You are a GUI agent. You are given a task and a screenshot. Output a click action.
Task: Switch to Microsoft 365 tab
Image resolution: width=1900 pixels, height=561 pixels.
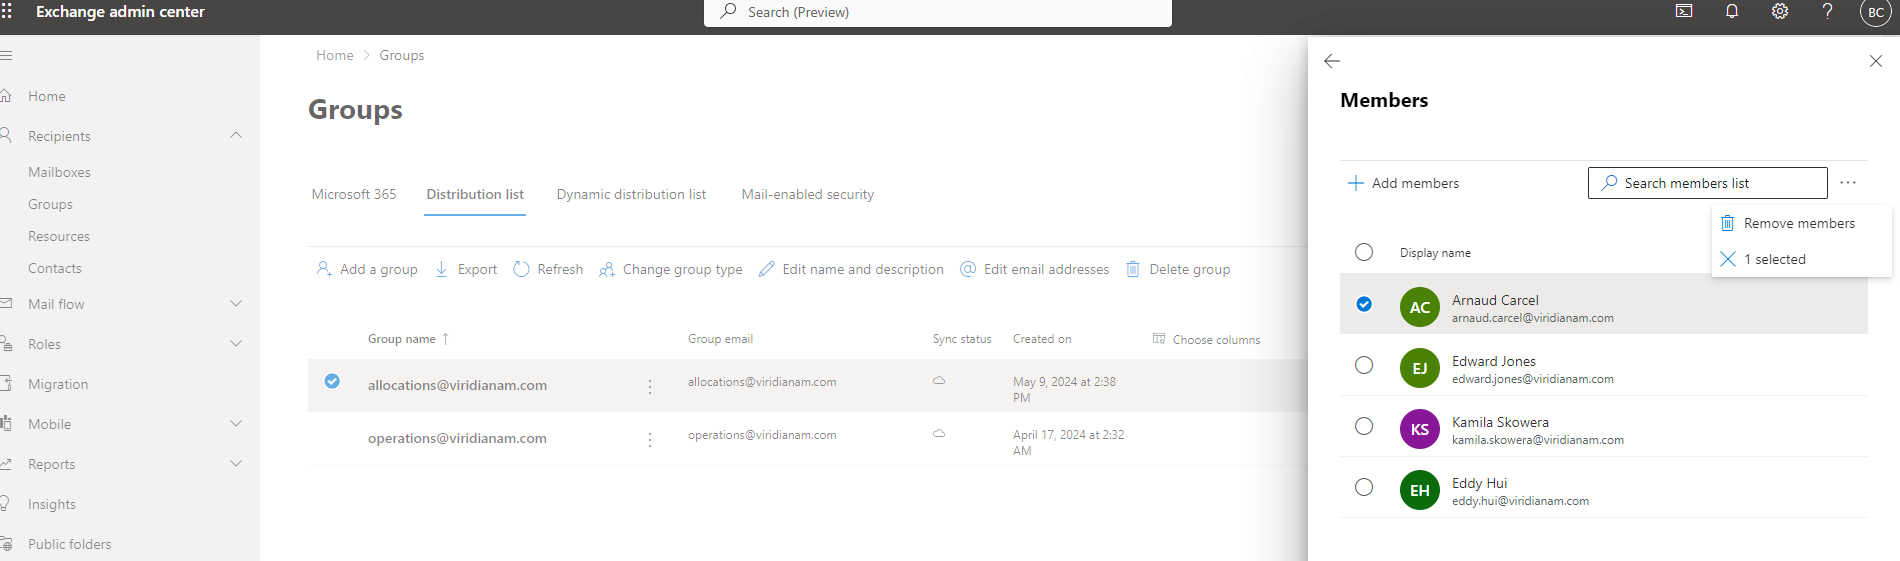pyautogui.click(x=354, y=194)
